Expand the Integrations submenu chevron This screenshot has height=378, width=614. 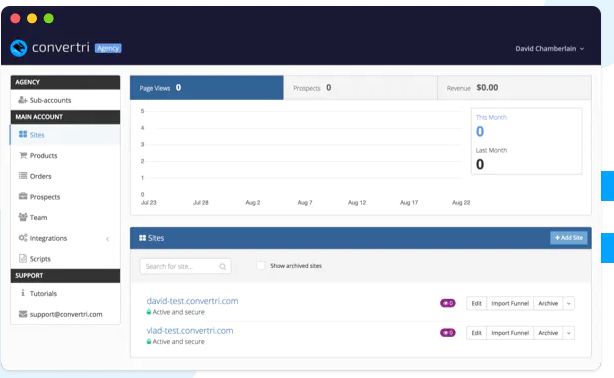point(107,239)
